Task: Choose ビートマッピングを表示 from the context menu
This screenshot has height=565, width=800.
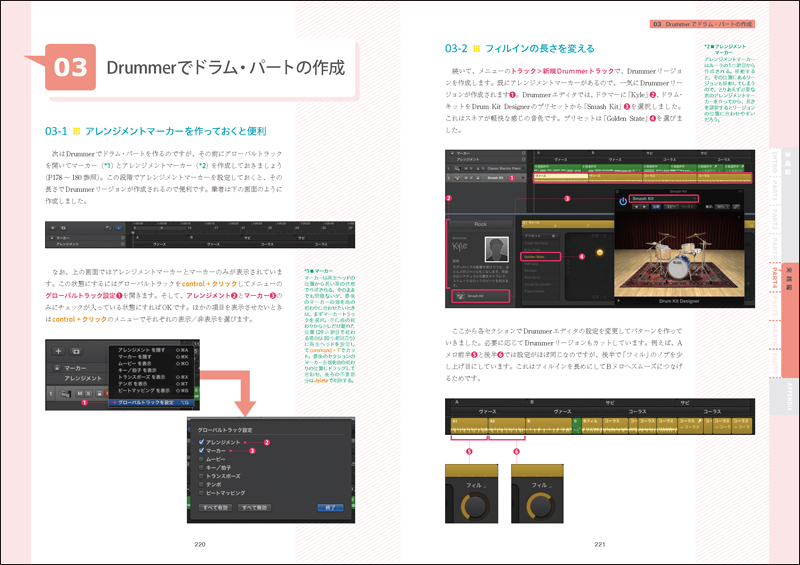Action: pyautogui.click(x=154, y=390)
